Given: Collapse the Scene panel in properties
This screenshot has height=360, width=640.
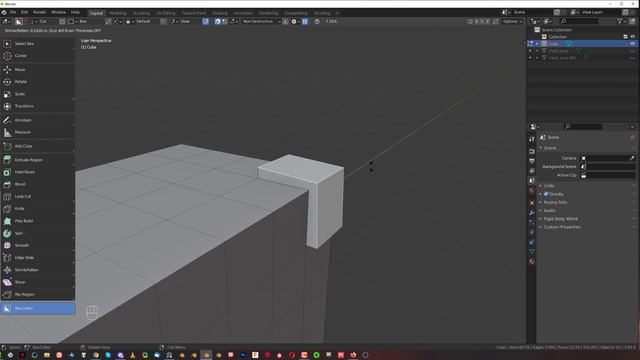Looking at the screenshot, I should coord(549,148).
